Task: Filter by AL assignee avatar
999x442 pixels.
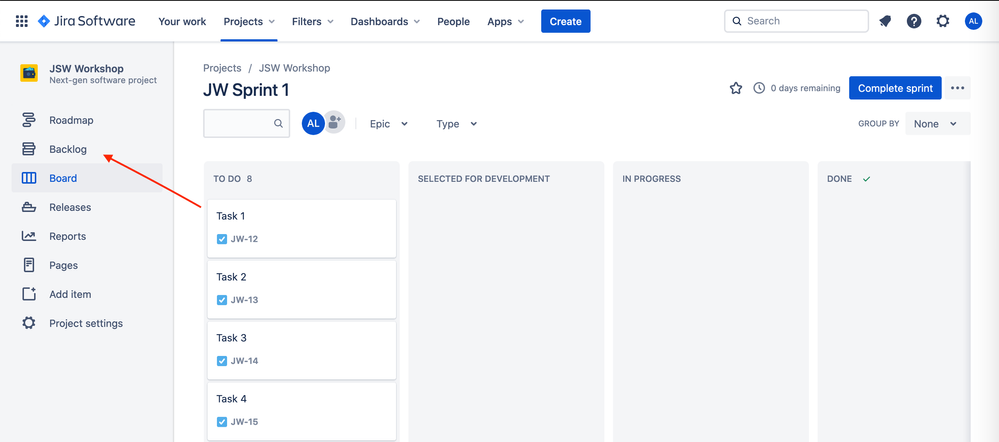Action: click(313, 124)
